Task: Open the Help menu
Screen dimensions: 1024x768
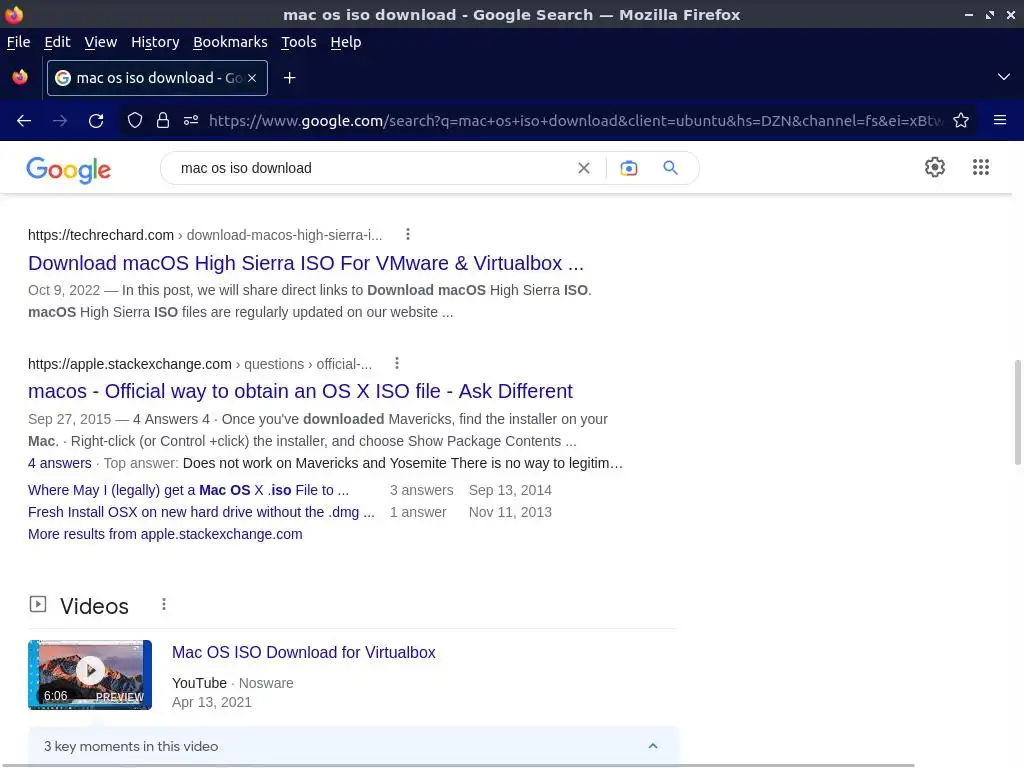Action: tap(345, 42)
